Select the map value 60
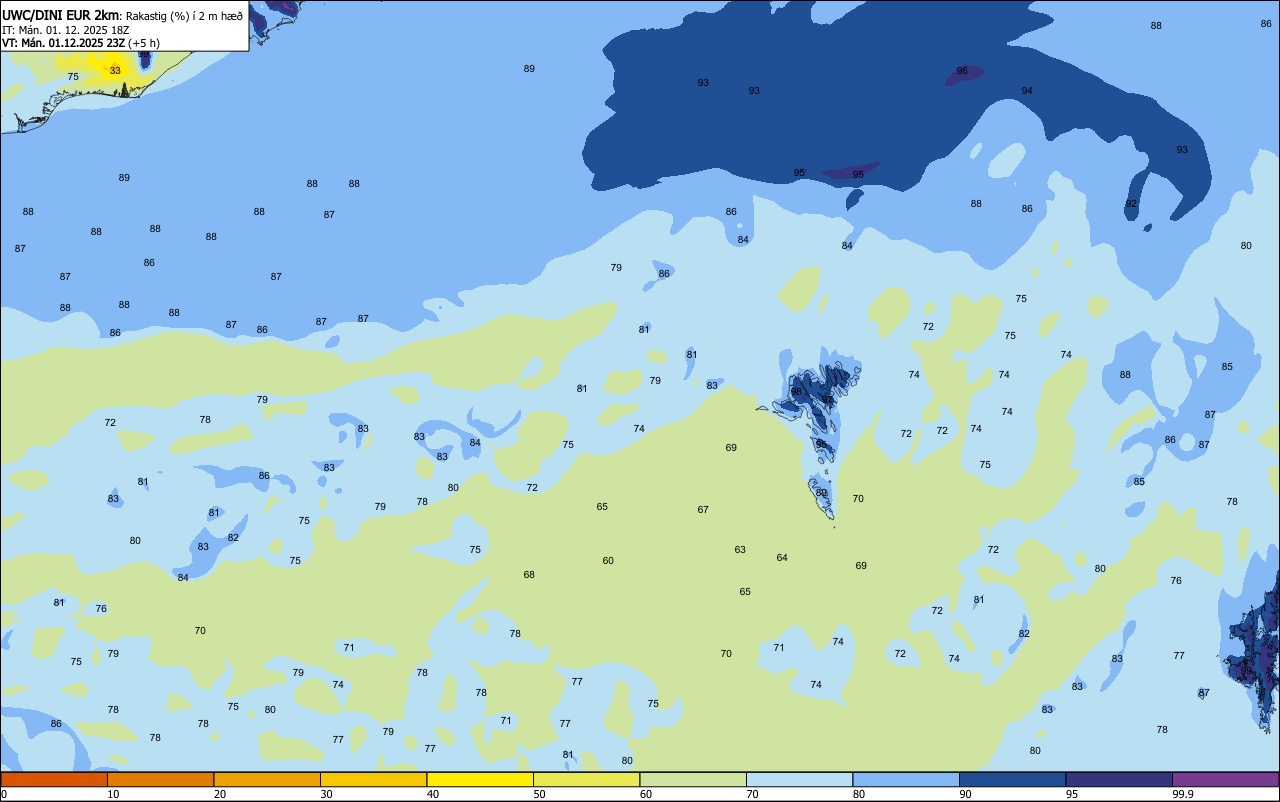The image size is (1280, 802). 608,560
